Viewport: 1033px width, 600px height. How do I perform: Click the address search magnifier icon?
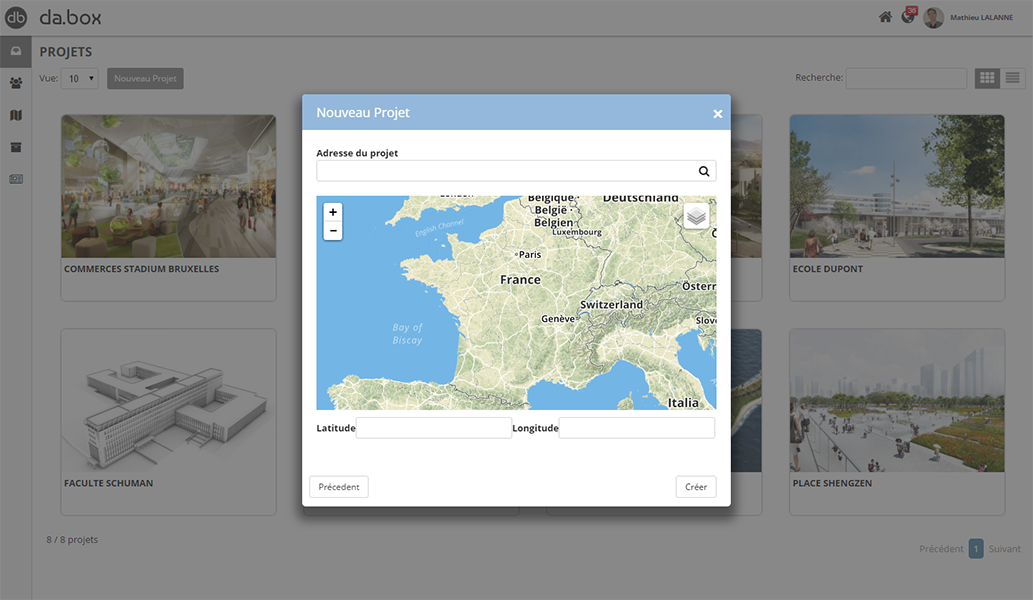[704, 171]
